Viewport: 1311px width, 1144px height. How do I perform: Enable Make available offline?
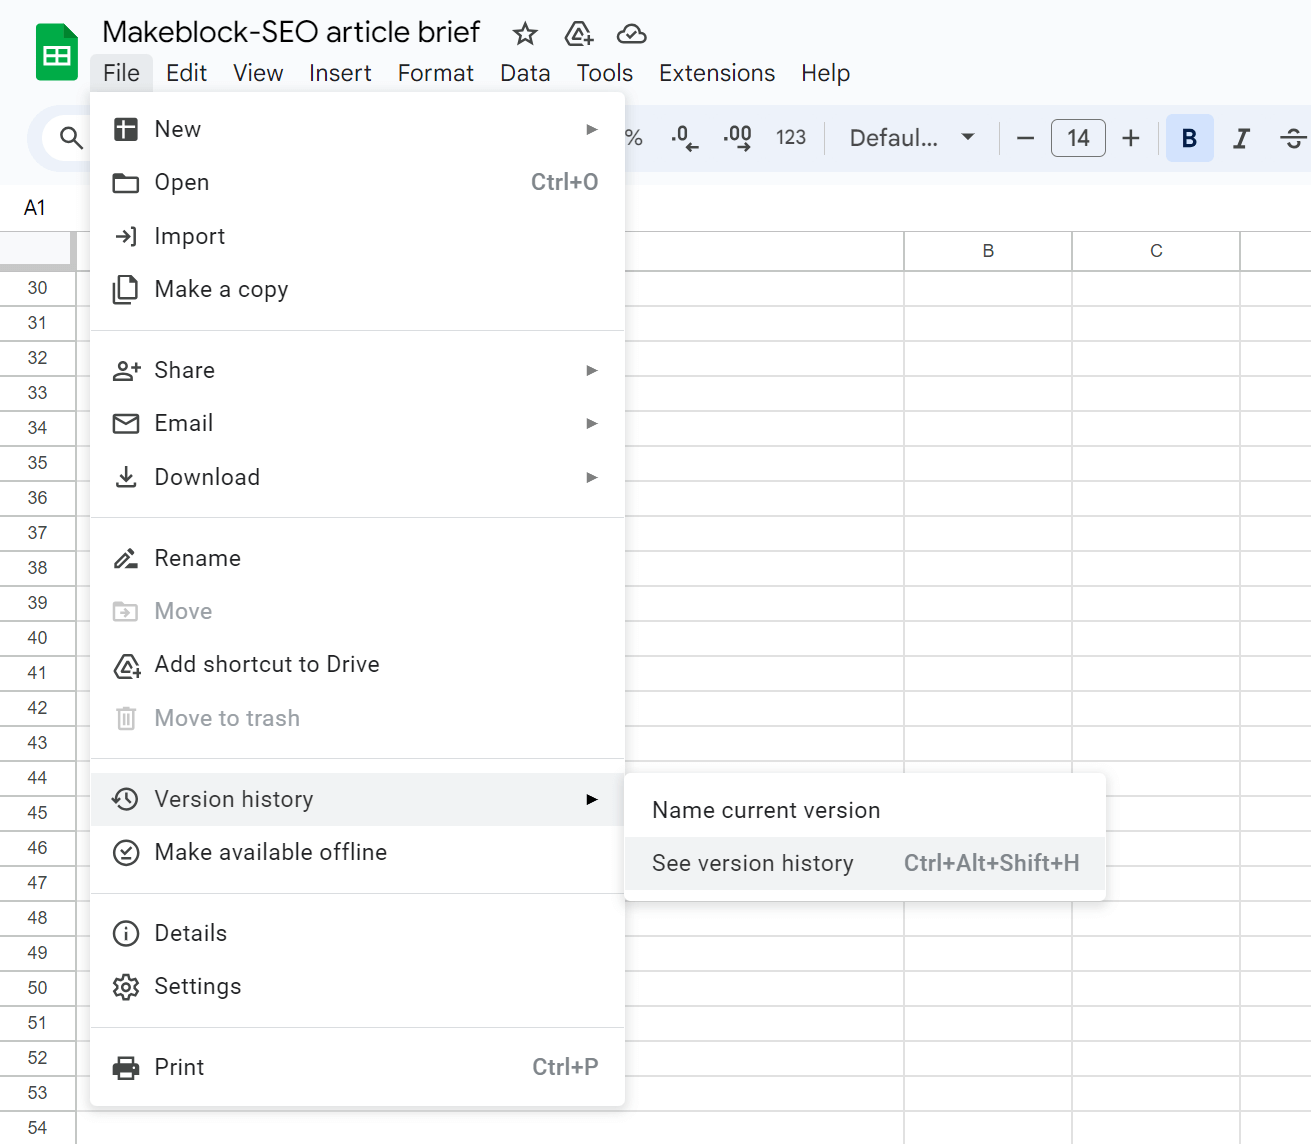[270, 852]
